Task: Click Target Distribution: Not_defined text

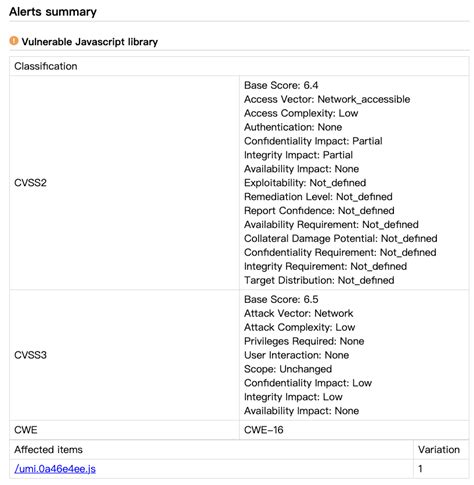Action: pyautogui.click(x=319, y=280)
